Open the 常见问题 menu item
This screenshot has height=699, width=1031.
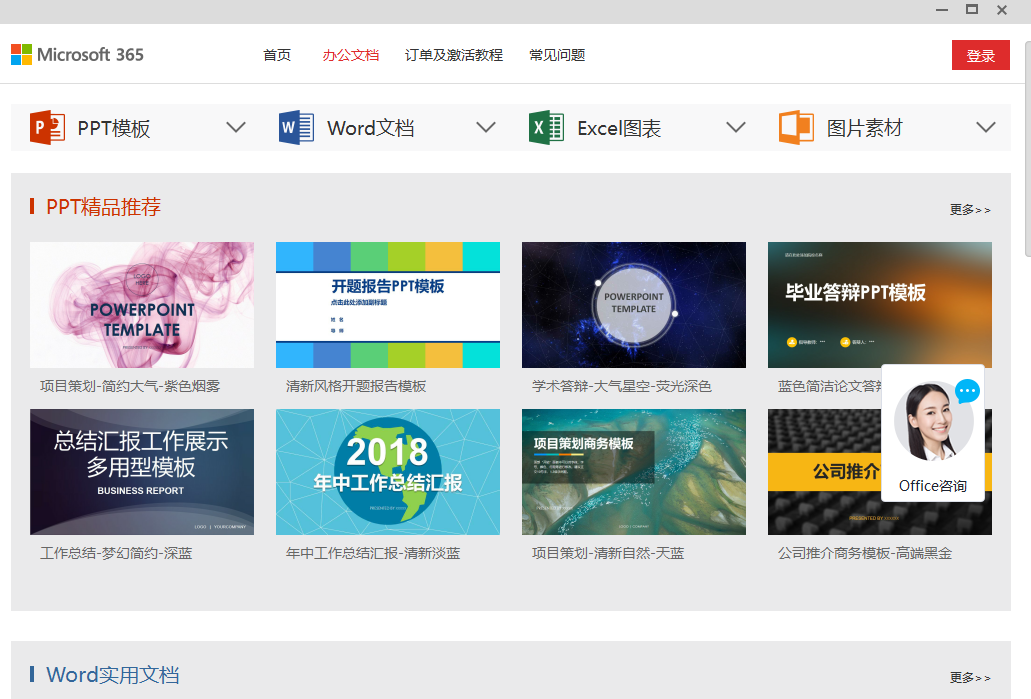pos(557,55)
